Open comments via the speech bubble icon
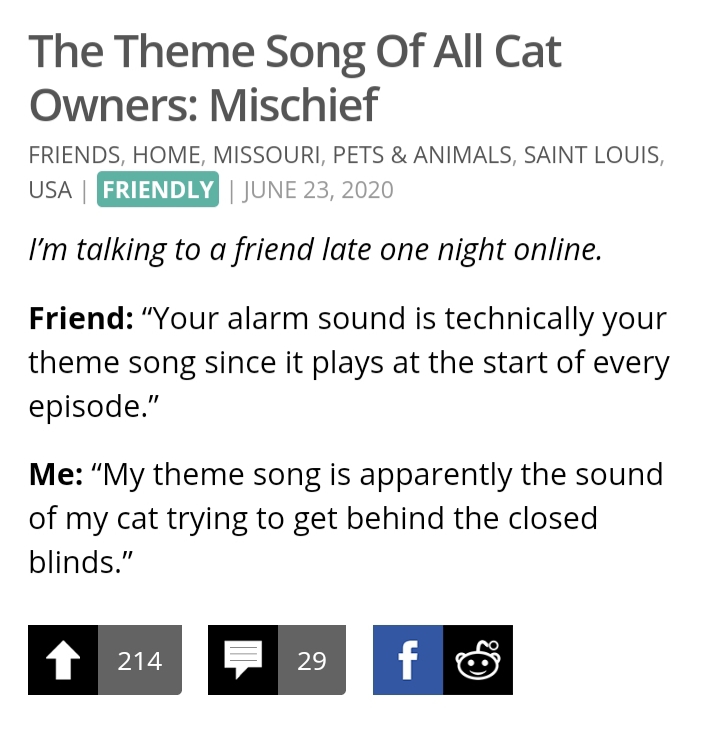720x735 pixels. point(243,660)
